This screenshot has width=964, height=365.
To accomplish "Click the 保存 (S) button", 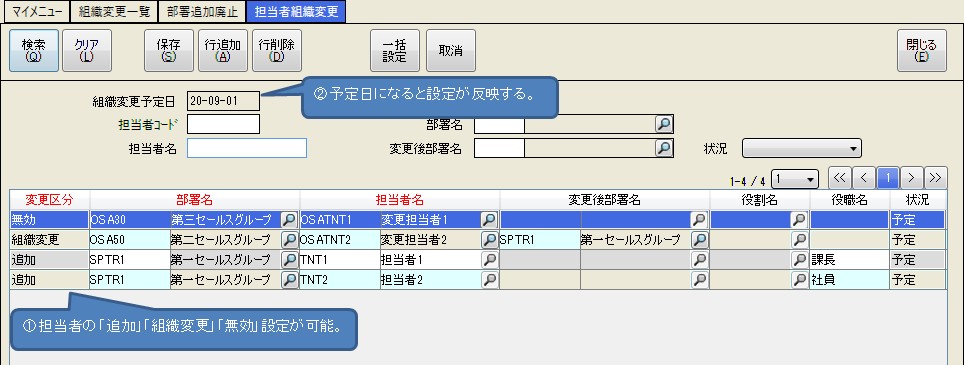I will click(x=168, y=50).
